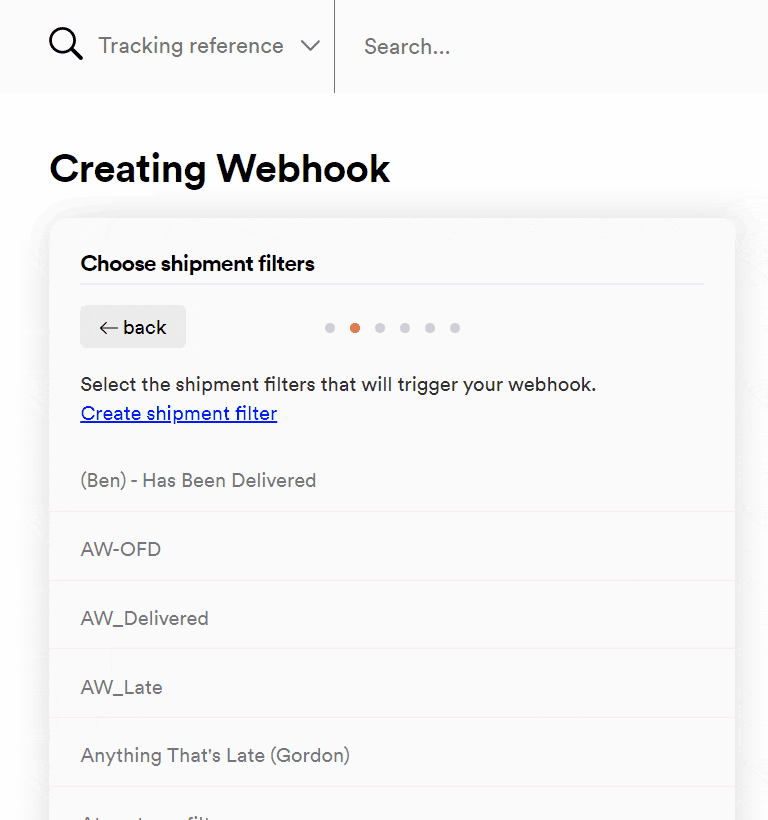Click the fourth step dot
This screenshot has height=820, width=768.
pyautogui.click(x=405, y=327)
